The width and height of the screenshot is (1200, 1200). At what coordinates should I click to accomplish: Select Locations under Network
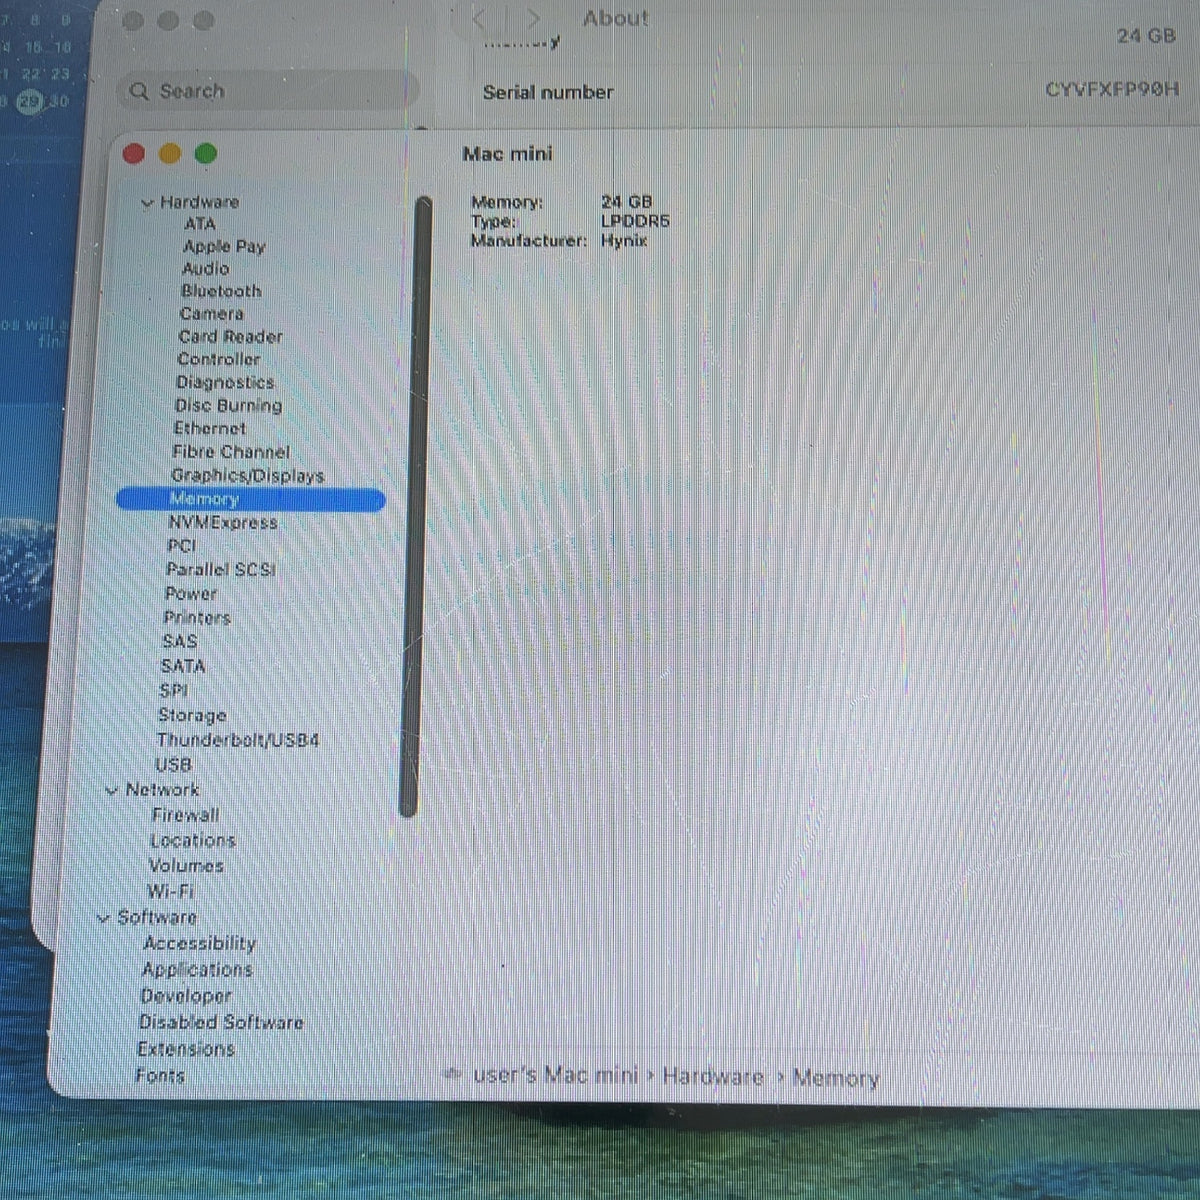(193, 841)
